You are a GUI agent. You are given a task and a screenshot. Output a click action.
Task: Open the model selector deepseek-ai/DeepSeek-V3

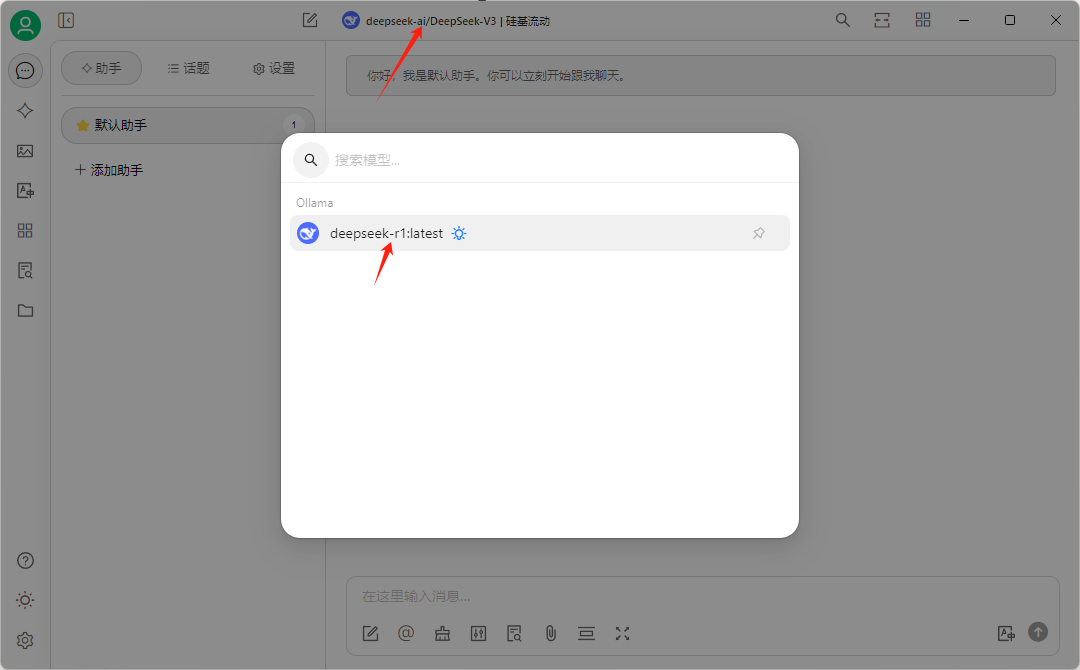tap(446, 21)
